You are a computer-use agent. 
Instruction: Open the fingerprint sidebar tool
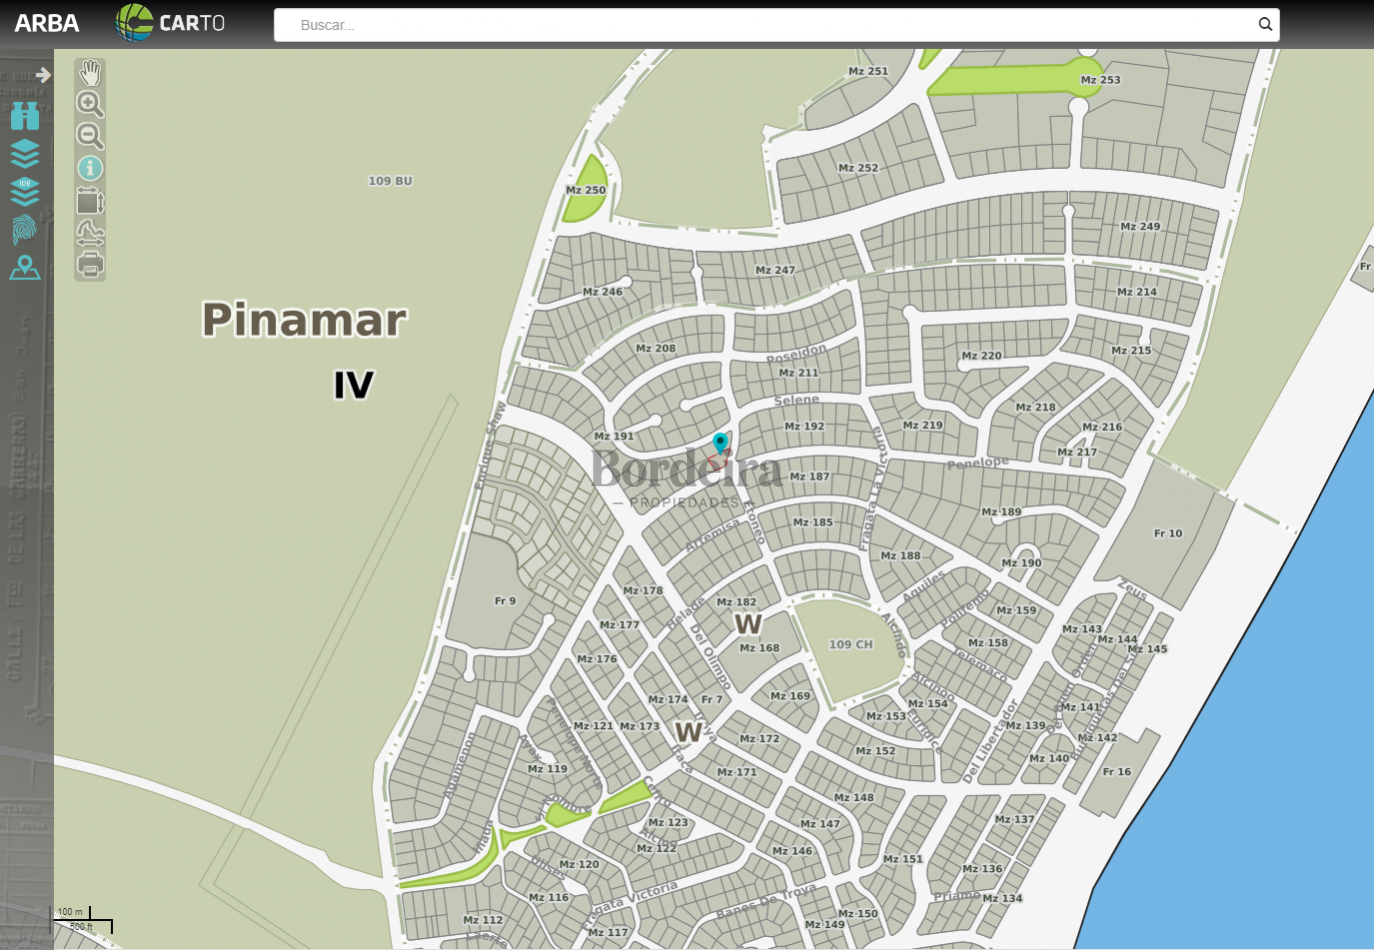click(x=25, y=229)
